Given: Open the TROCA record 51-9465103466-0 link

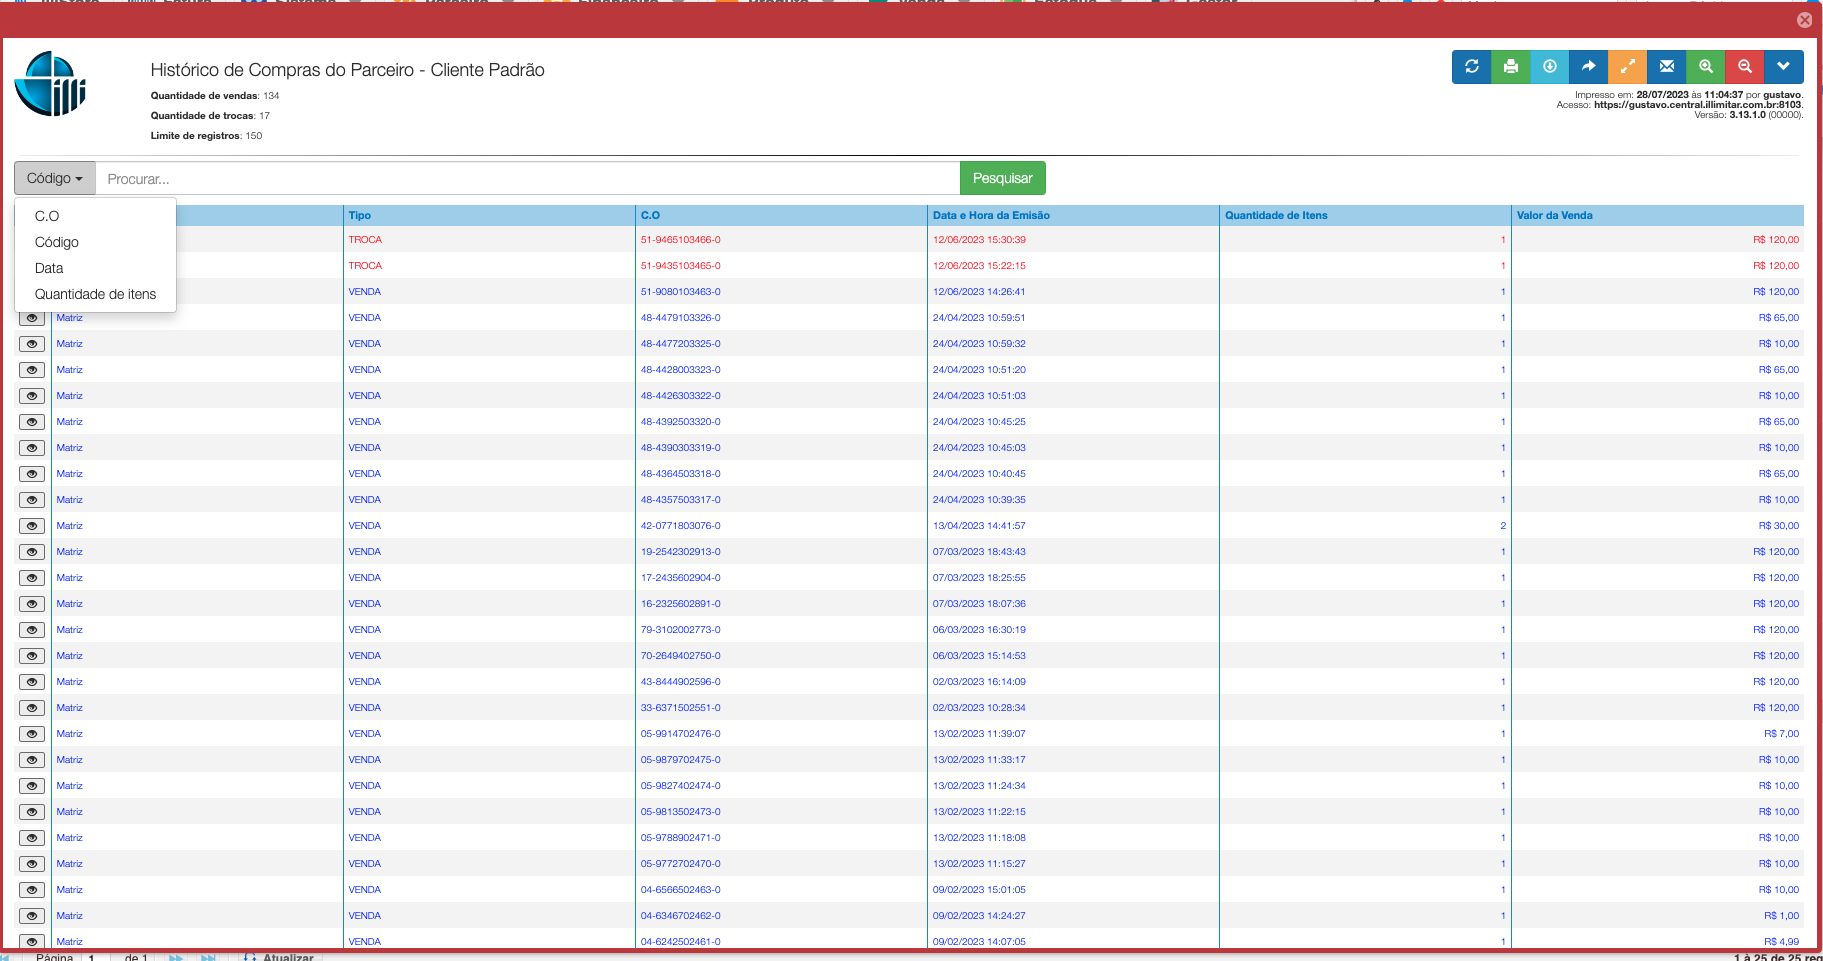Looking at the screenshot, I should (680, 240).
